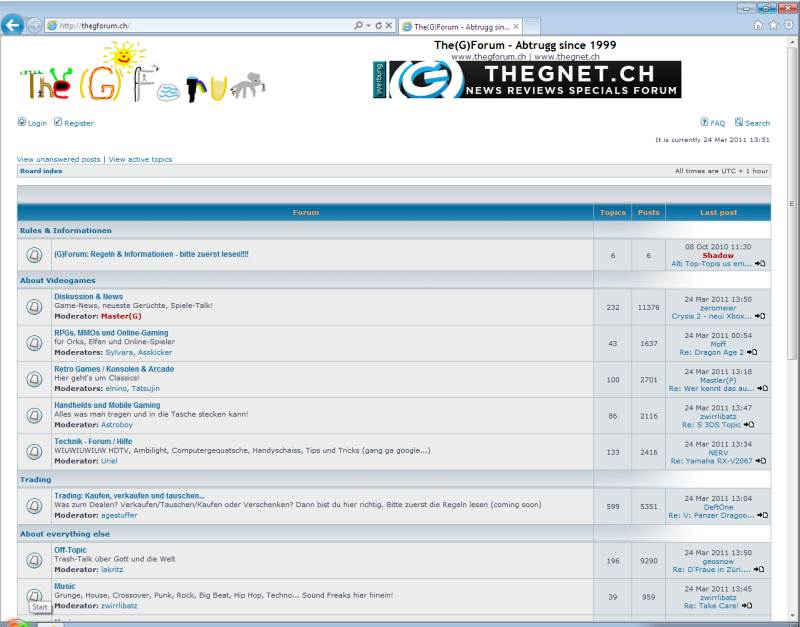This screenshot has height=627, width=800.
Task: Open Trading: Kaufen, verkaufen und tauschen forum
Action: pyautogui.click(x=129, y=495)
